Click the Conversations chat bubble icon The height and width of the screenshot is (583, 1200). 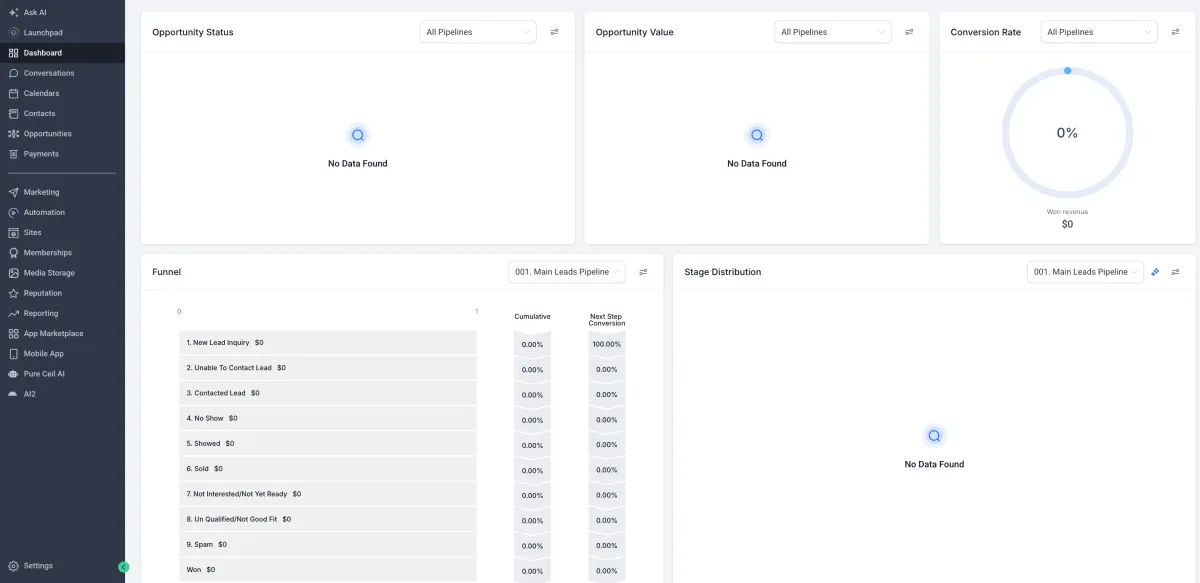pyautogui.click(x=14, y=73)
